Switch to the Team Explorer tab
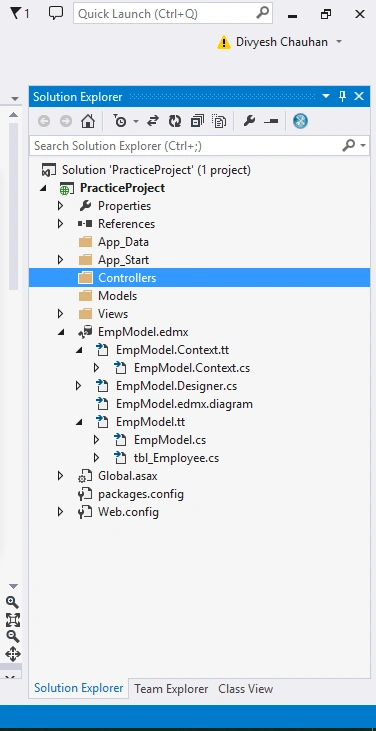Image resolution: width=376 pixels, height=731 pixels. point(171,689)
